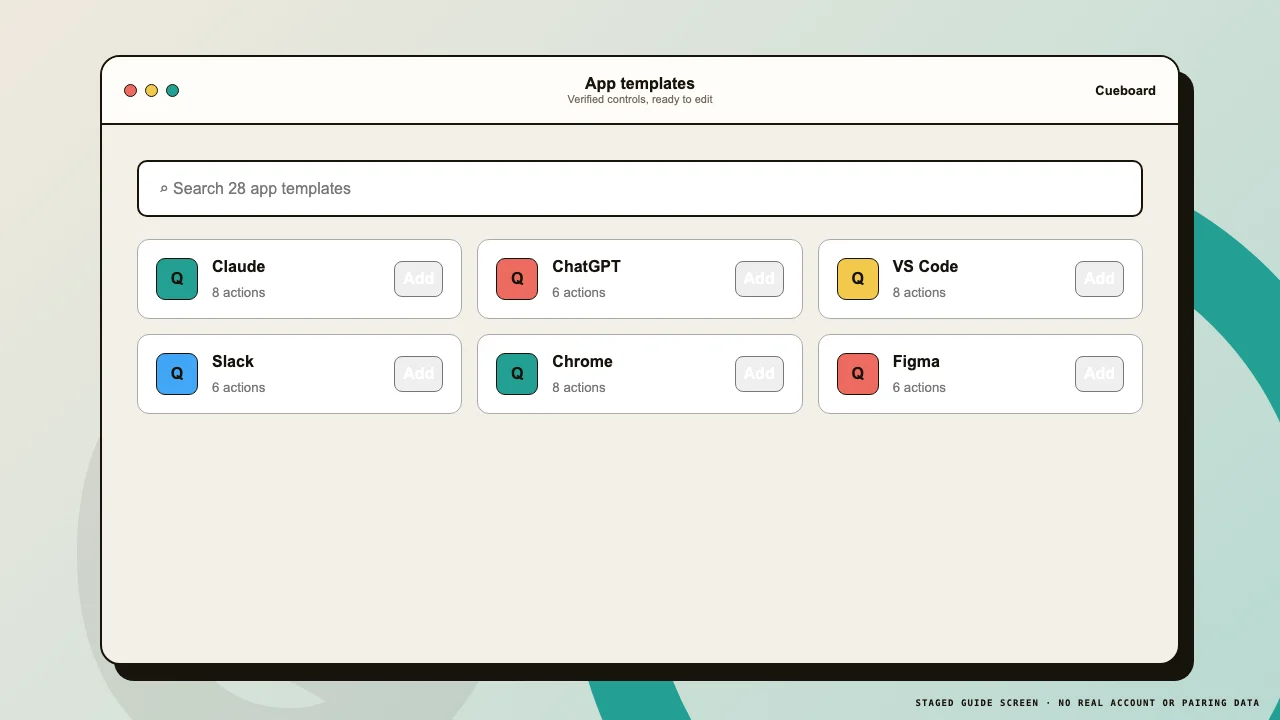Click the teal Chrome app icon

click(517, 374)
